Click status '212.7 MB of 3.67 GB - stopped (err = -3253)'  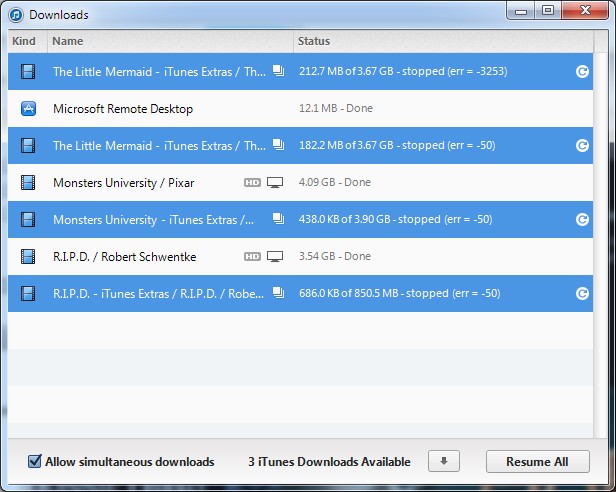point(403,71)
